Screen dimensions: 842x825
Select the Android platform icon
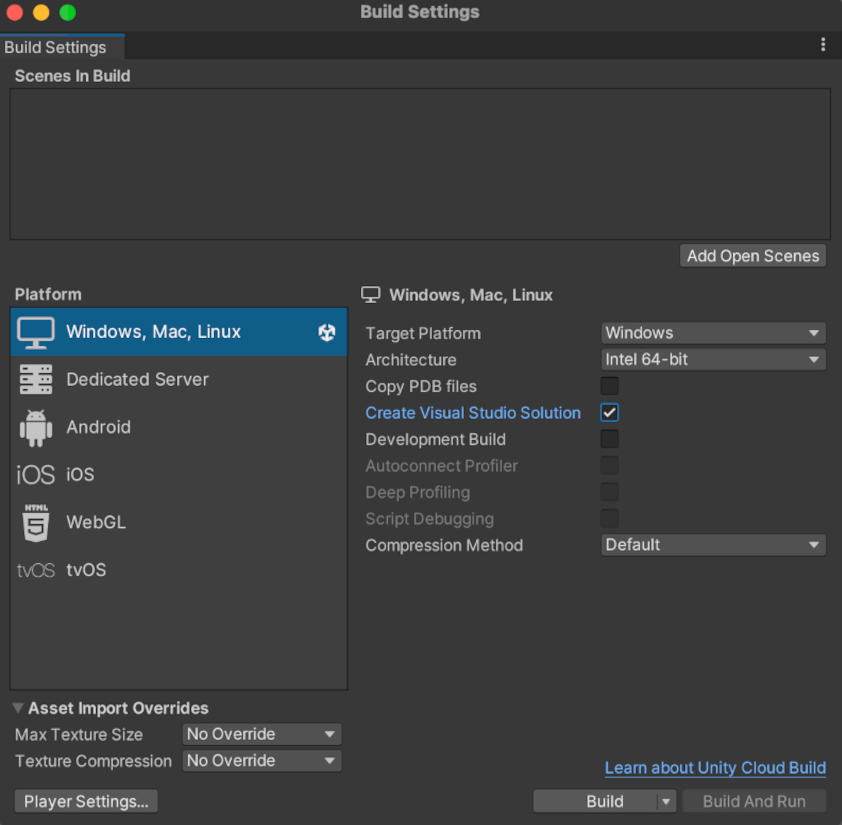pyautogui.click(x=35, y=427)
